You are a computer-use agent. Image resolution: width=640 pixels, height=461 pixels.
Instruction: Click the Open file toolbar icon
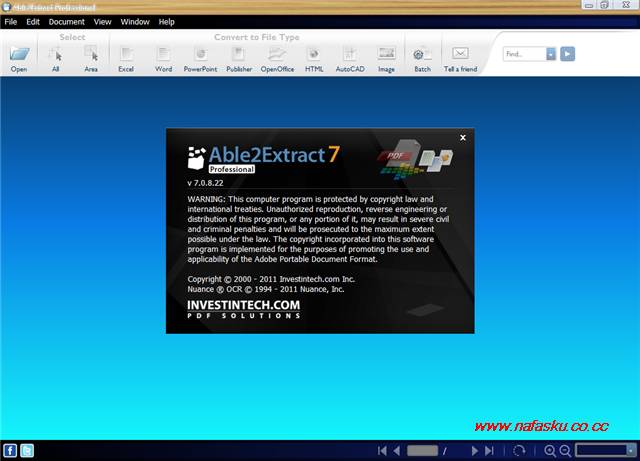19,54
